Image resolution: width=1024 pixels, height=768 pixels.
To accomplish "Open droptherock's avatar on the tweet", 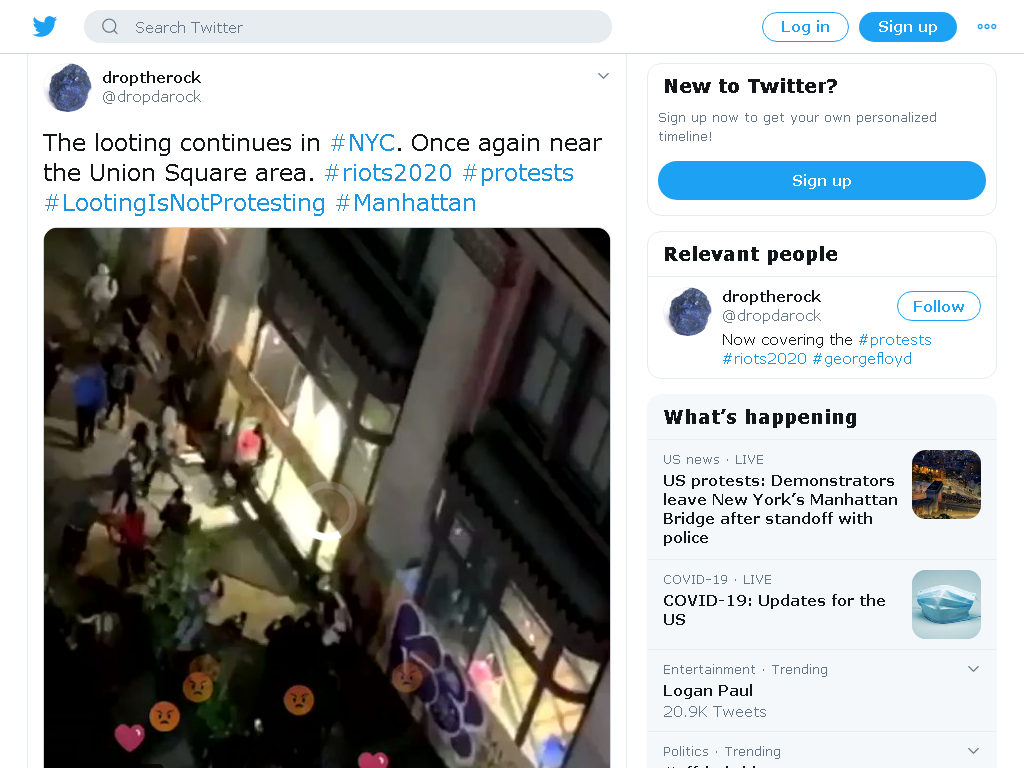I will (69, 88).
